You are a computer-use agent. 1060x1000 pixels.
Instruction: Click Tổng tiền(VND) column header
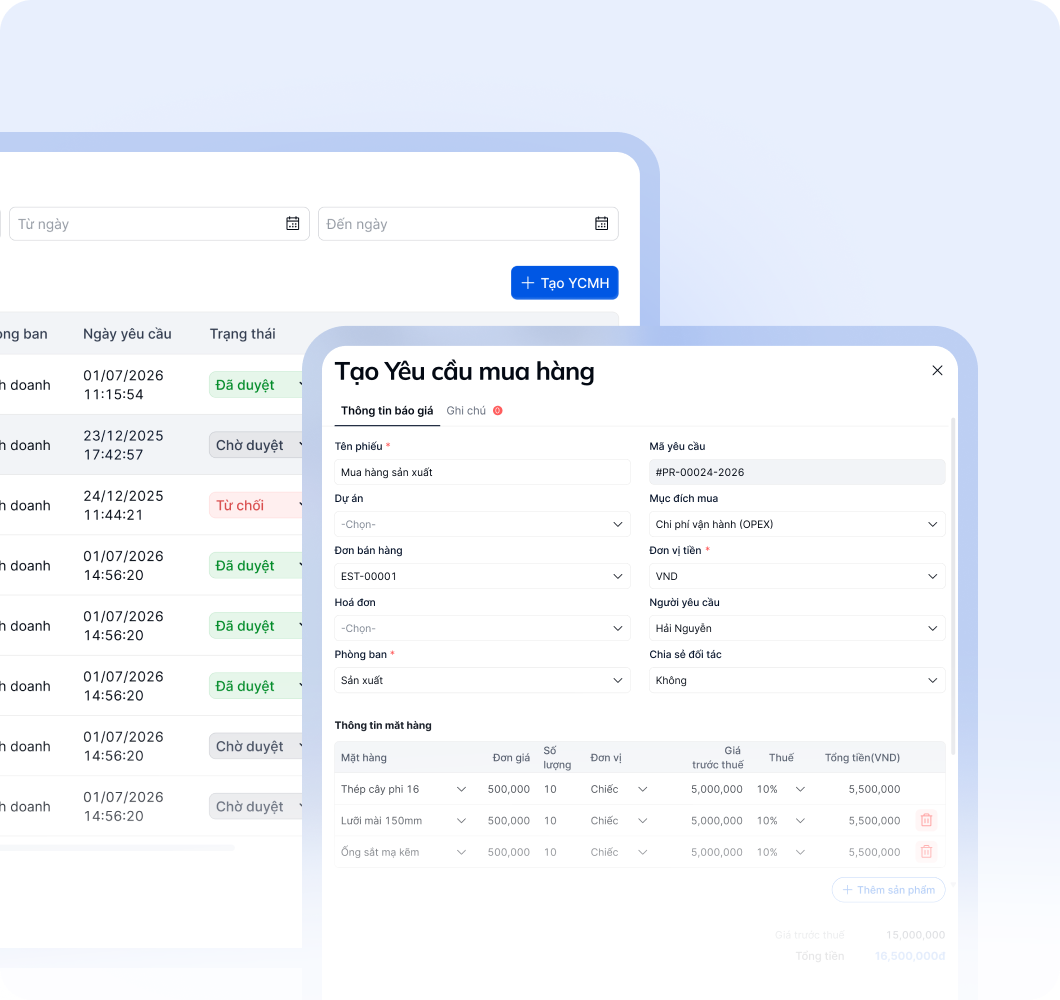pos(862,757)
